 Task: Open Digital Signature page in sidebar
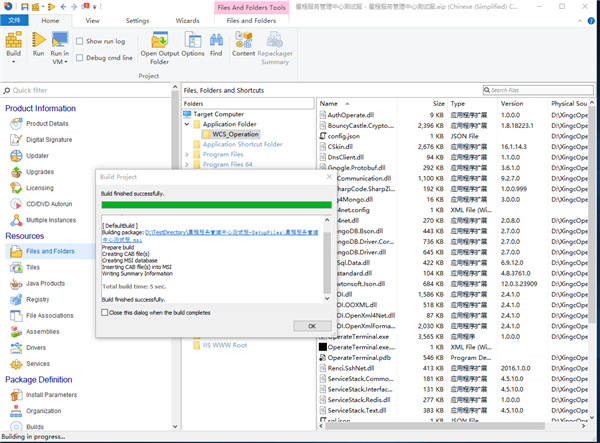[x=47, y=139]
